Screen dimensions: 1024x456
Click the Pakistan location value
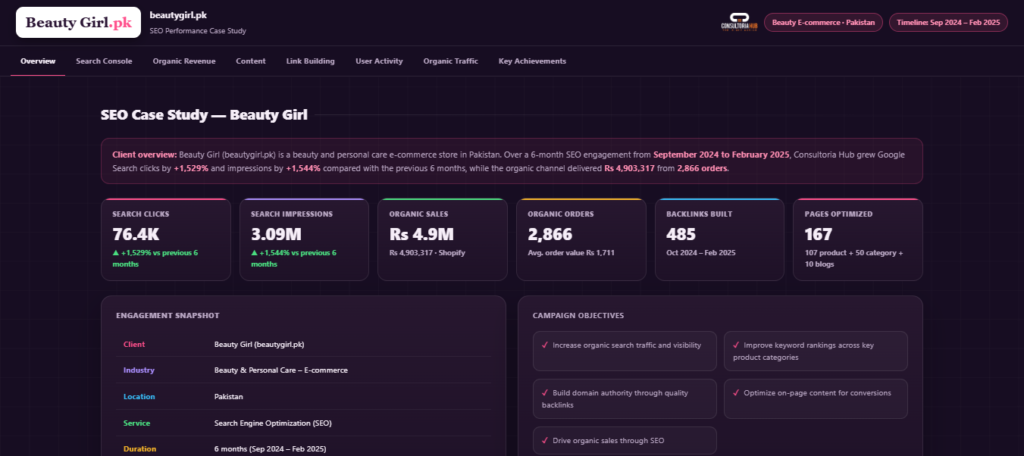(x=228, y=397)
